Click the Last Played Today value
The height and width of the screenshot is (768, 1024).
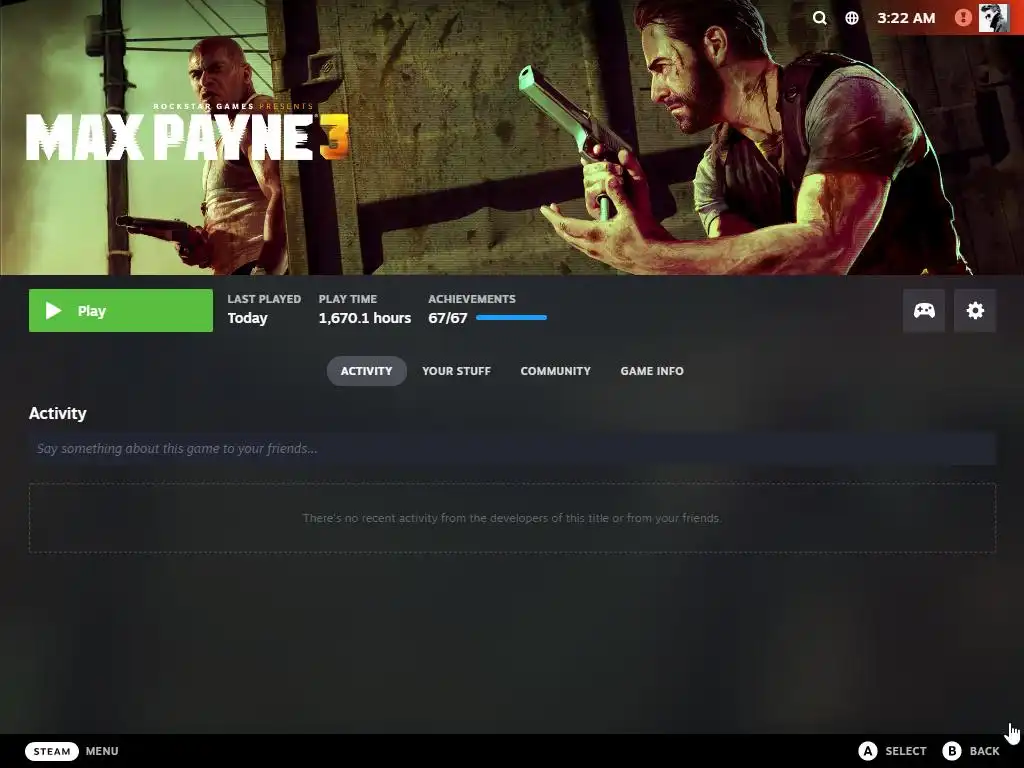point(247,318)
